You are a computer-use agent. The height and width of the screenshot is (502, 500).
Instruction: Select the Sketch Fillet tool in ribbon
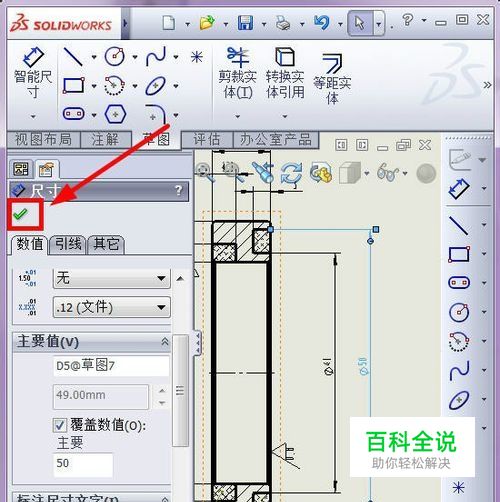[156, 114]
